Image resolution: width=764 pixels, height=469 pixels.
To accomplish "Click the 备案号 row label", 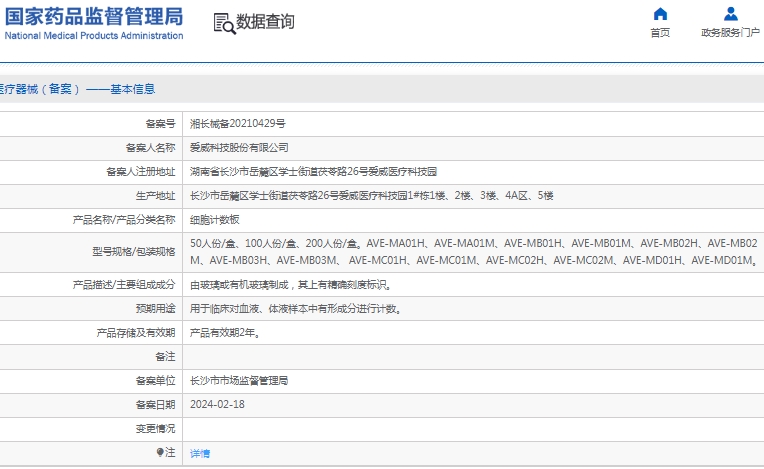I will click(x=160, y=124).
